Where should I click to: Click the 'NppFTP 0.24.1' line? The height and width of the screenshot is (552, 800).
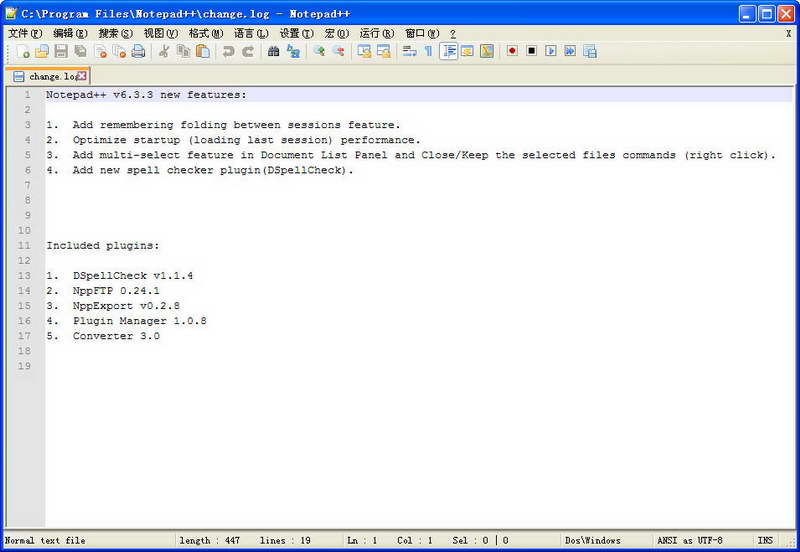point(103,290)
